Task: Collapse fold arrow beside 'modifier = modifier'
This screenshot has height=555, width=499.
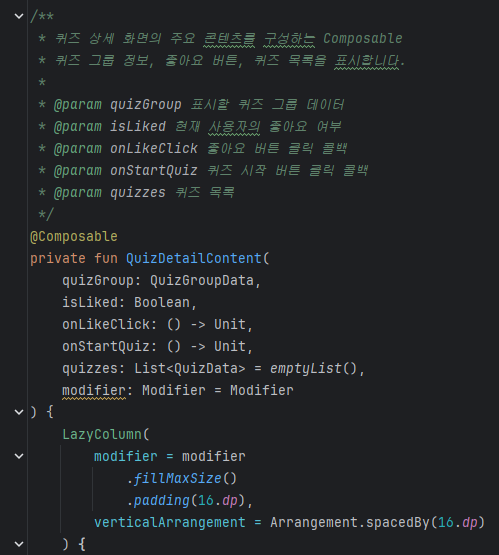Action: 19,456
